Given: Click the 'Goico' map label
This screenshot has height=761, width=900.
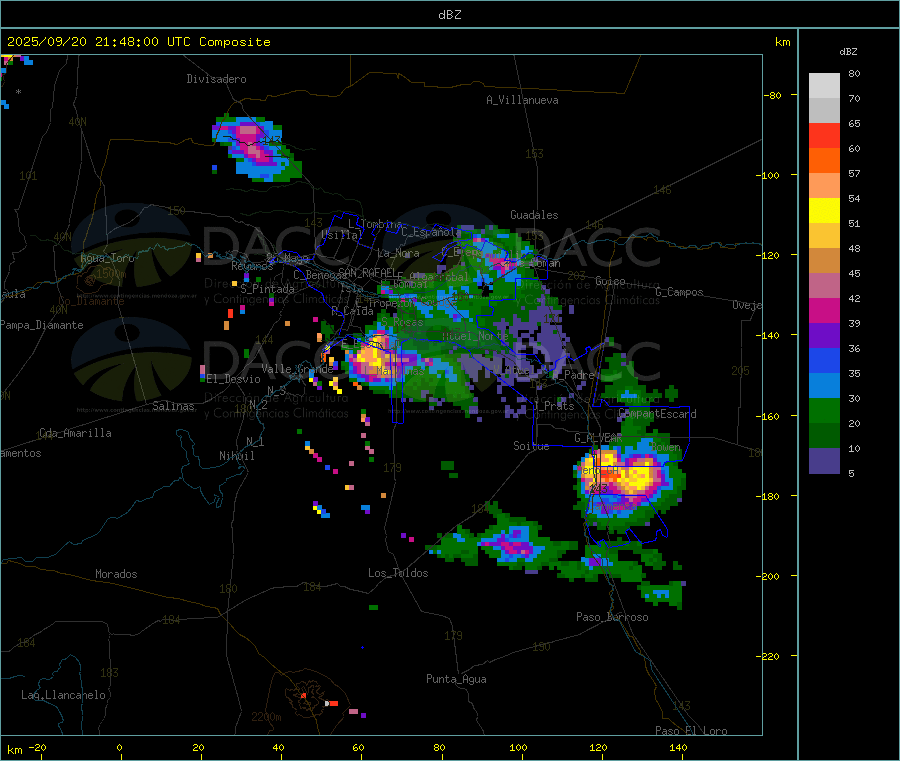Looking at the screenshot, I should [x=610, y=281].
